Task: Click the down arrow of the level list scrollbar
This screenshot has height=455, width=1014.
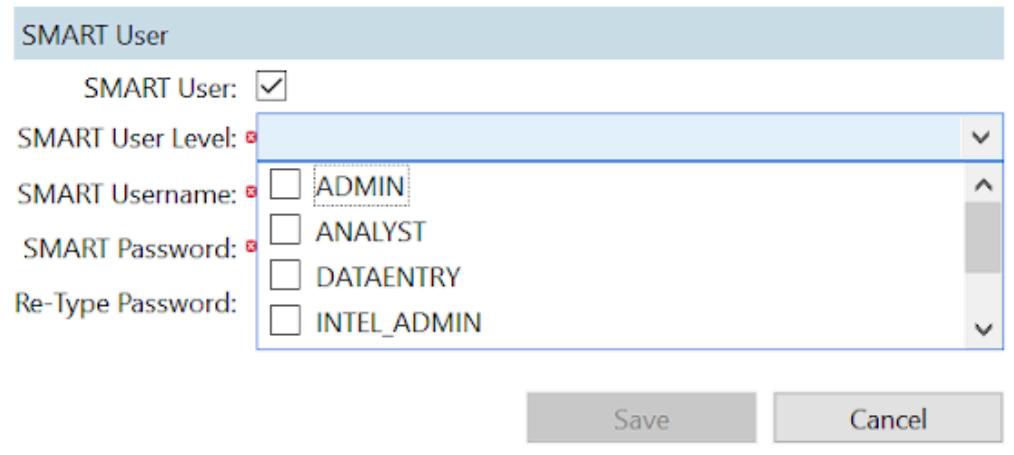Action: point(980,329)
